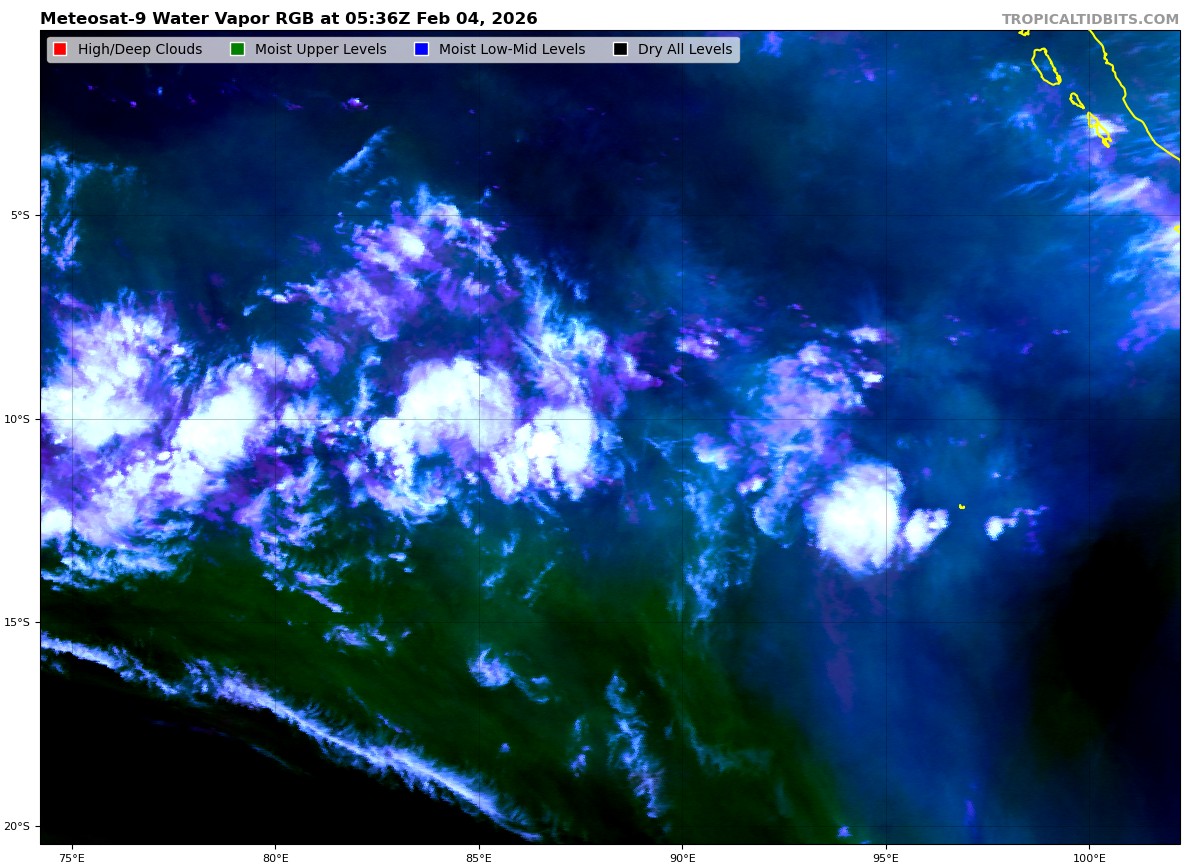Click the blue Moist Low-Mid Levels swatch
The height and width of the screenshot is (867, 1200).
point(421,50)
